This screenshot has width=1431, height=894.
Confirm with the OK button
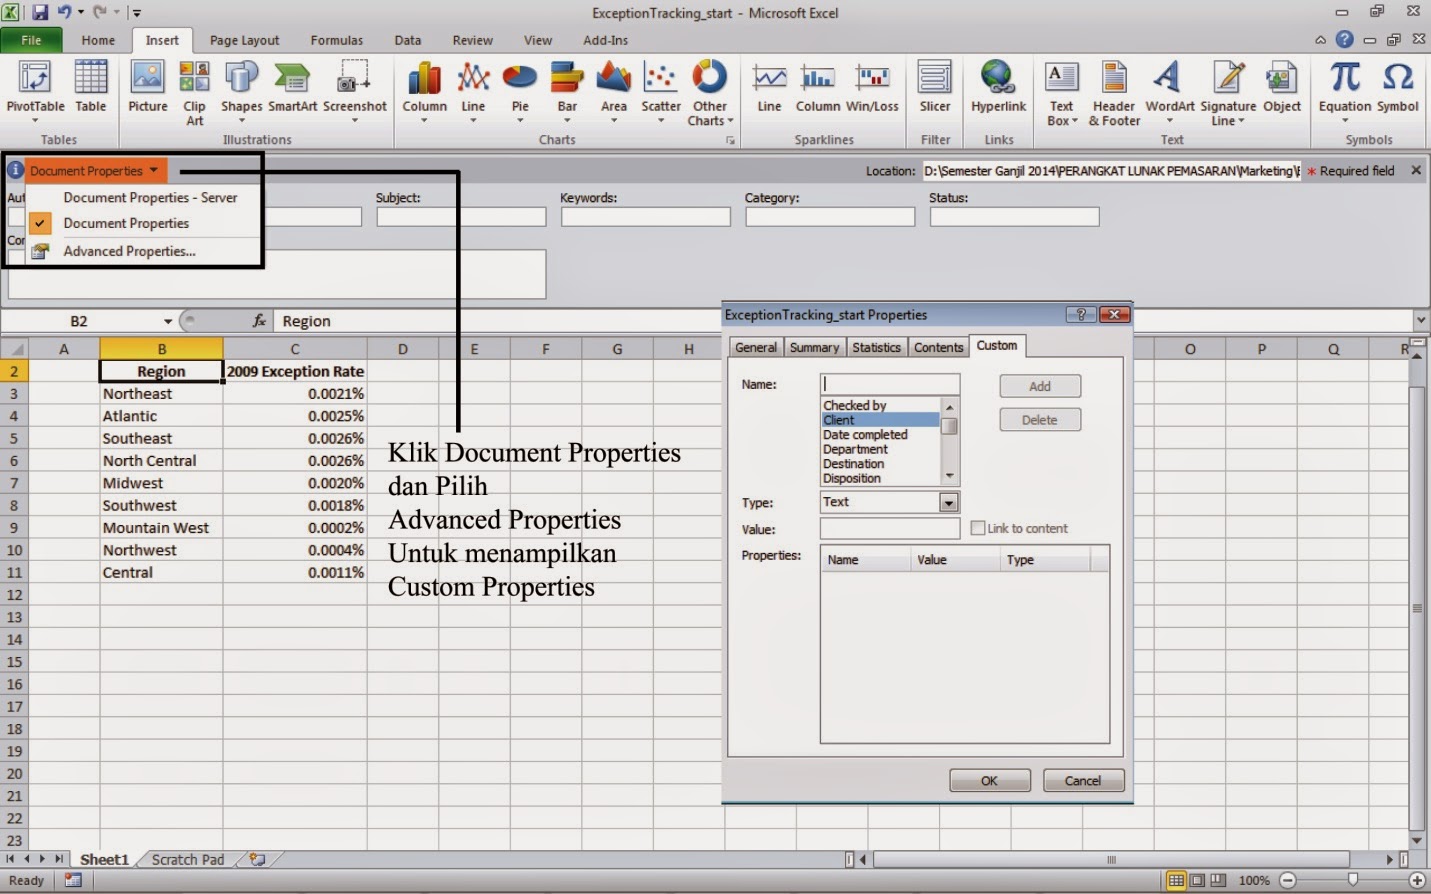pyautogui.click(x=988, y=780)
